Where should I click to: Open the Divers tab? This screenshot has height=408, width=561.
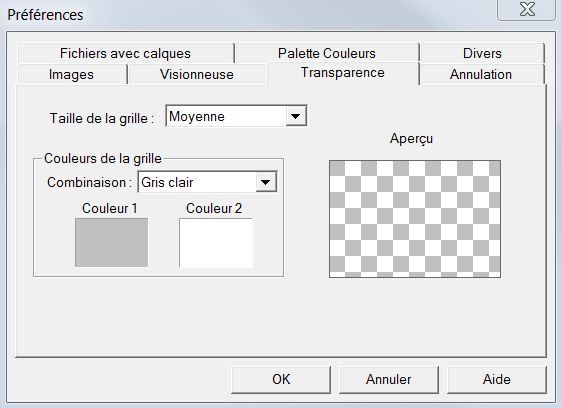point(482,53)
